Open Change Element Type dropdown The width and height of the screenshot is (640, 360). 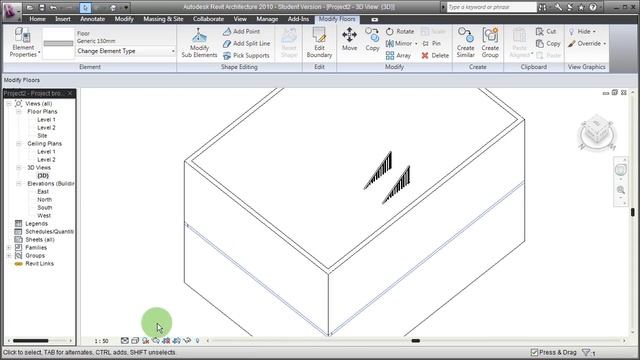tap(126, 51)
